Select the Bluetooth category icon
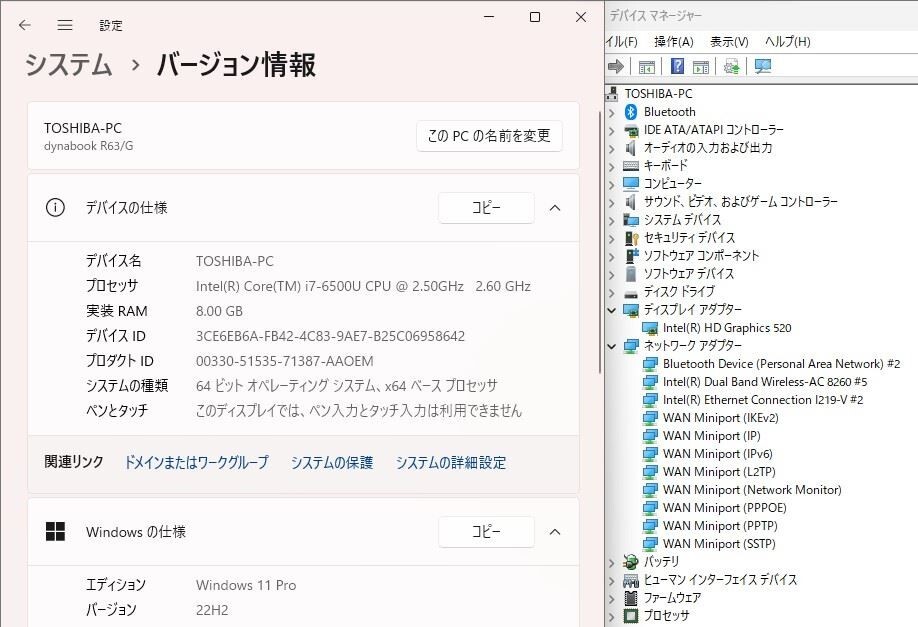 (631, 112)
